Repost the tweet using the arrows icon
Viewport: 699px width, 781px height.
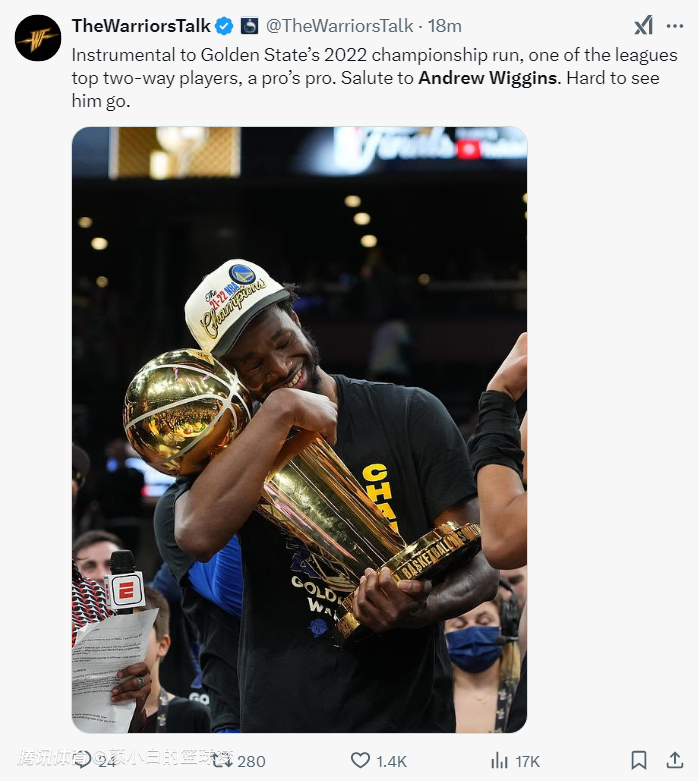222,760
